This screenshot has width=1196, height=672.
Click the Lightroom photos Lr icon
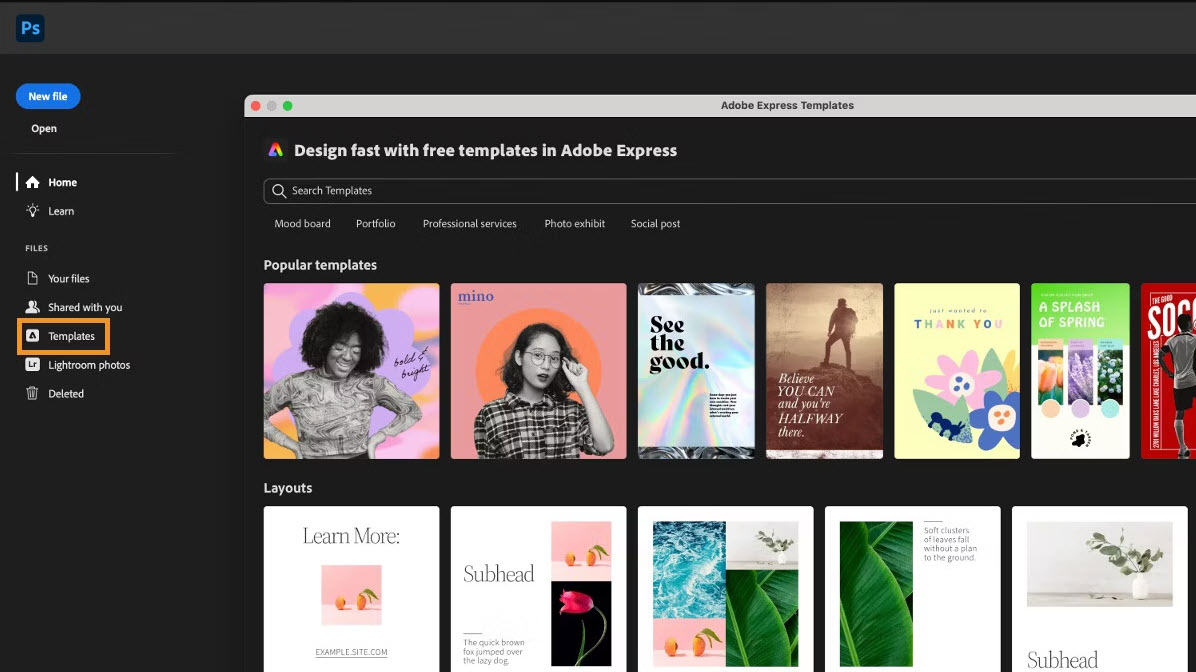tap(33, 365)
